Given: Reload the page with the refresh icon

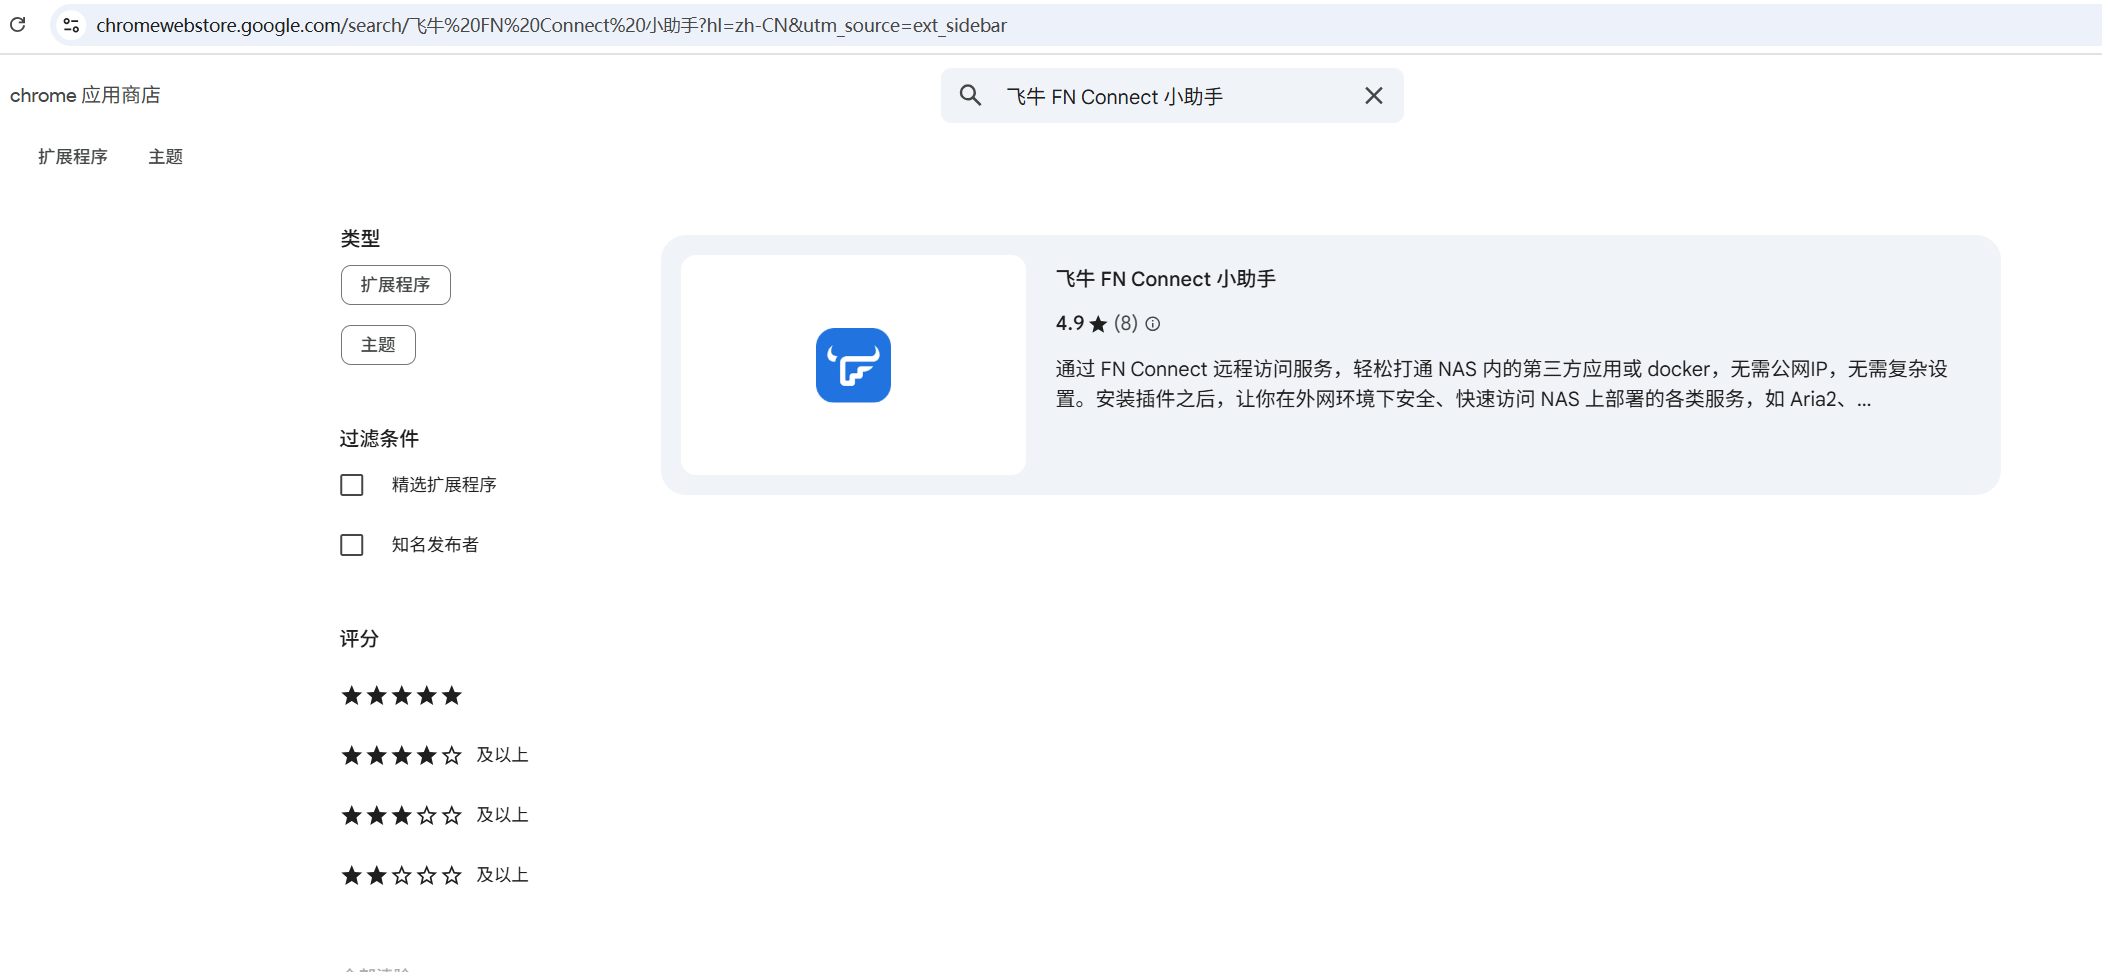Looking at the screenshot, I should click(x=18, y=24).
